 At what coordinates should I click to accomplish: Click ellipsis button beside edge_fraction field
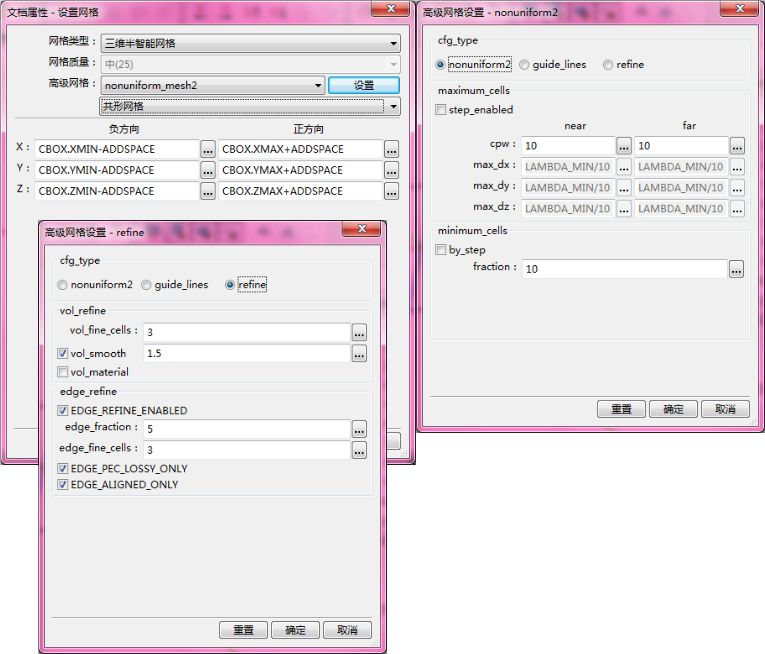point(359,428)
